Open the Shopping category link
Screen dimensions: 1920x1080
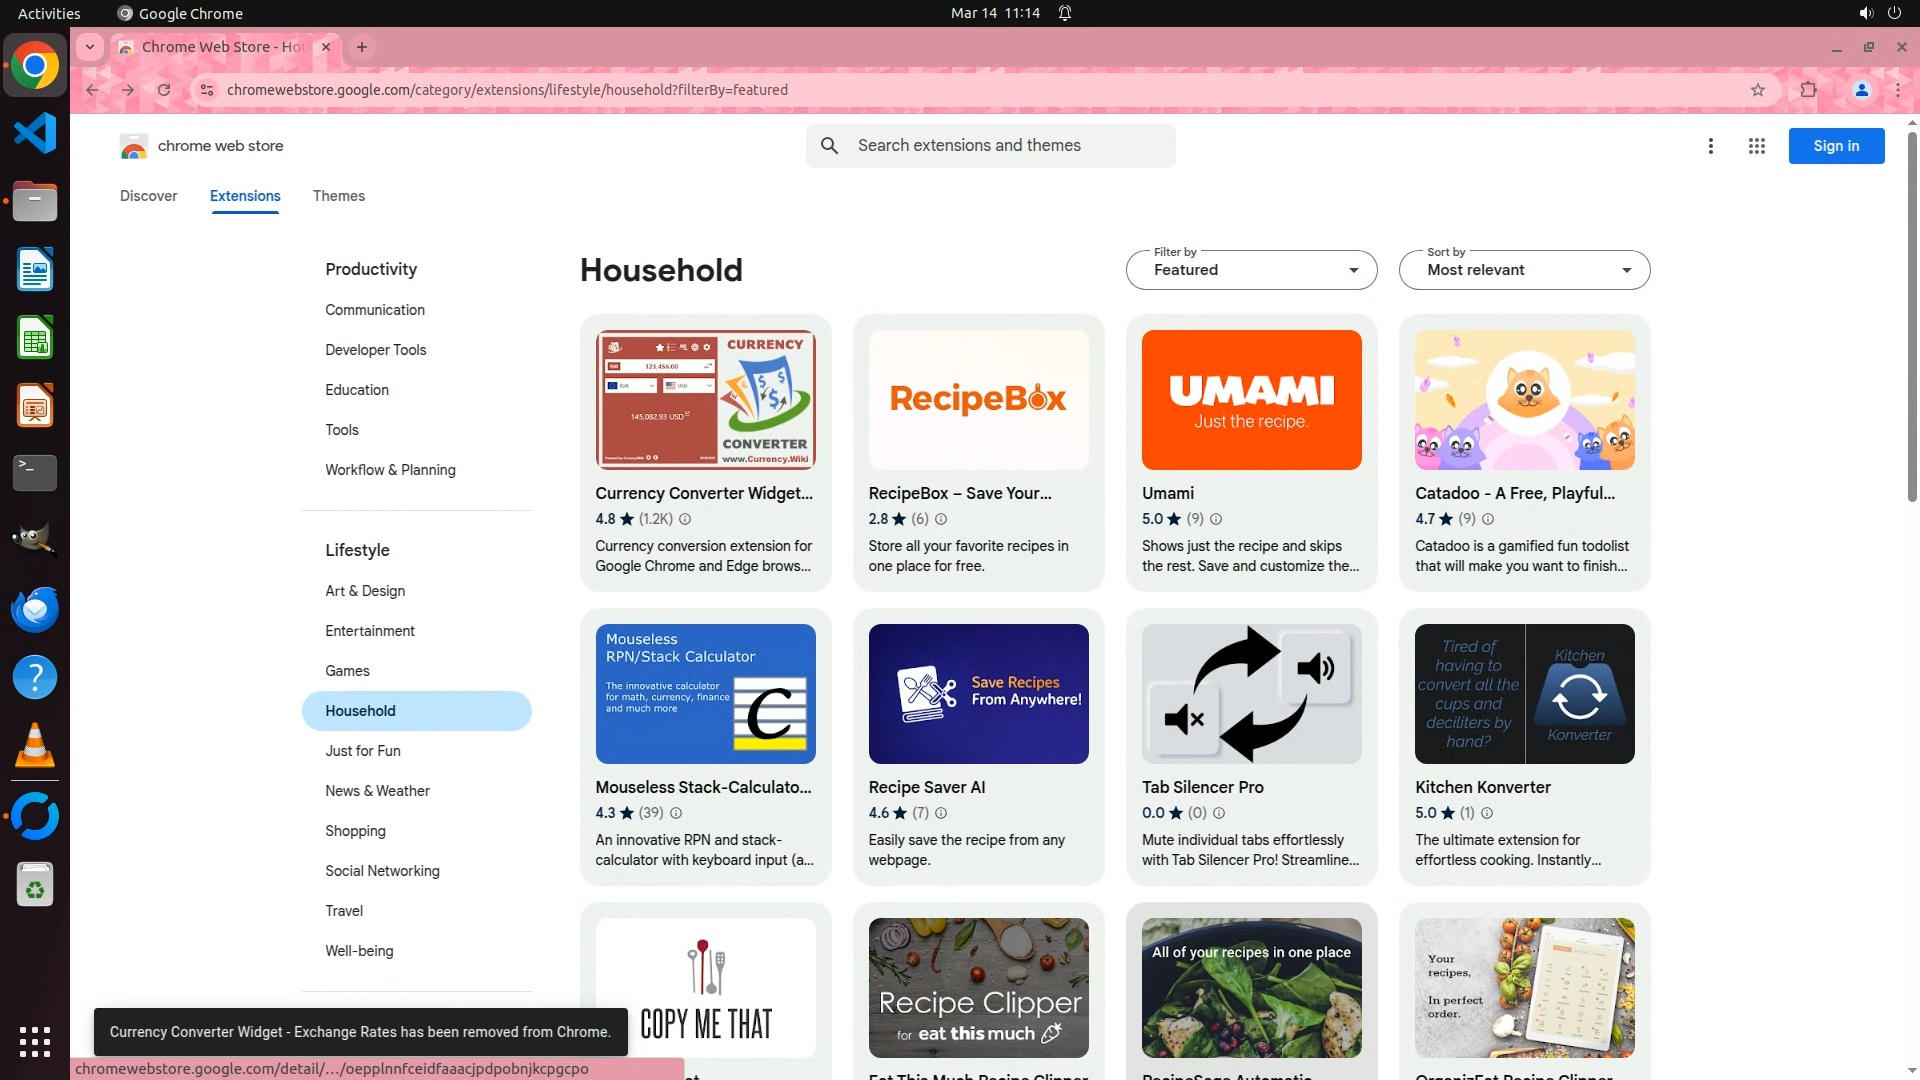355,831
